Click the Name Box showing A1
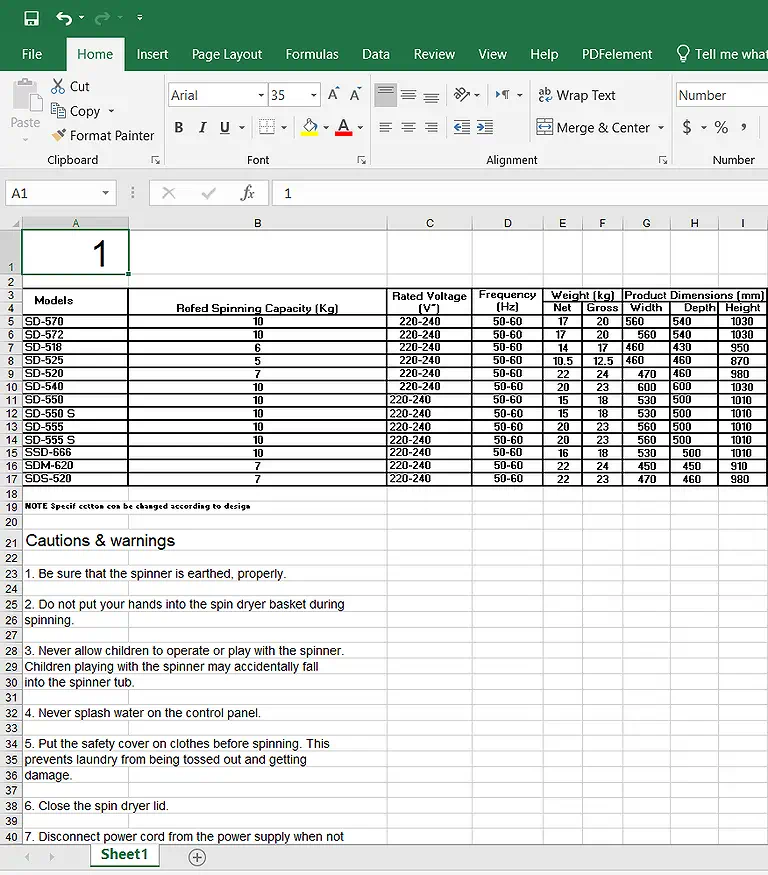Screen dimensions: 768x875 61,193
